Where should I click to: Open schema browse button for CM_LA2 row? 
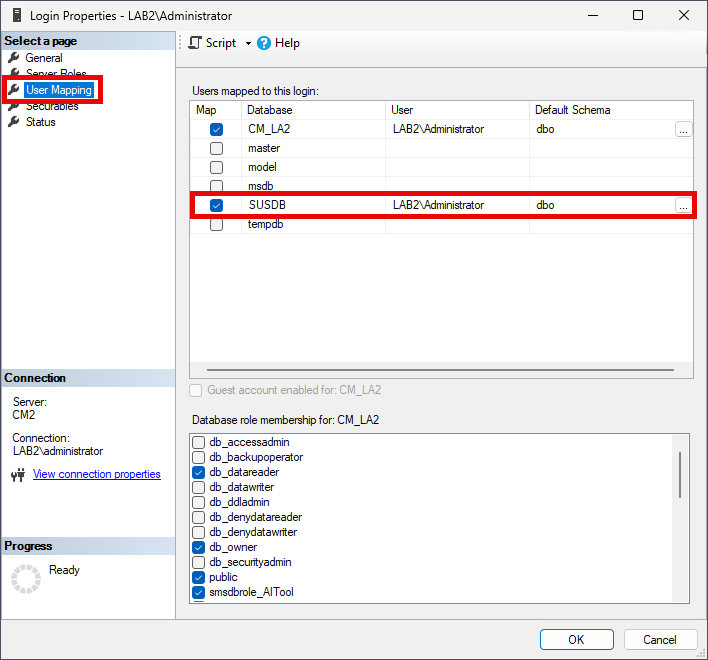683,129
